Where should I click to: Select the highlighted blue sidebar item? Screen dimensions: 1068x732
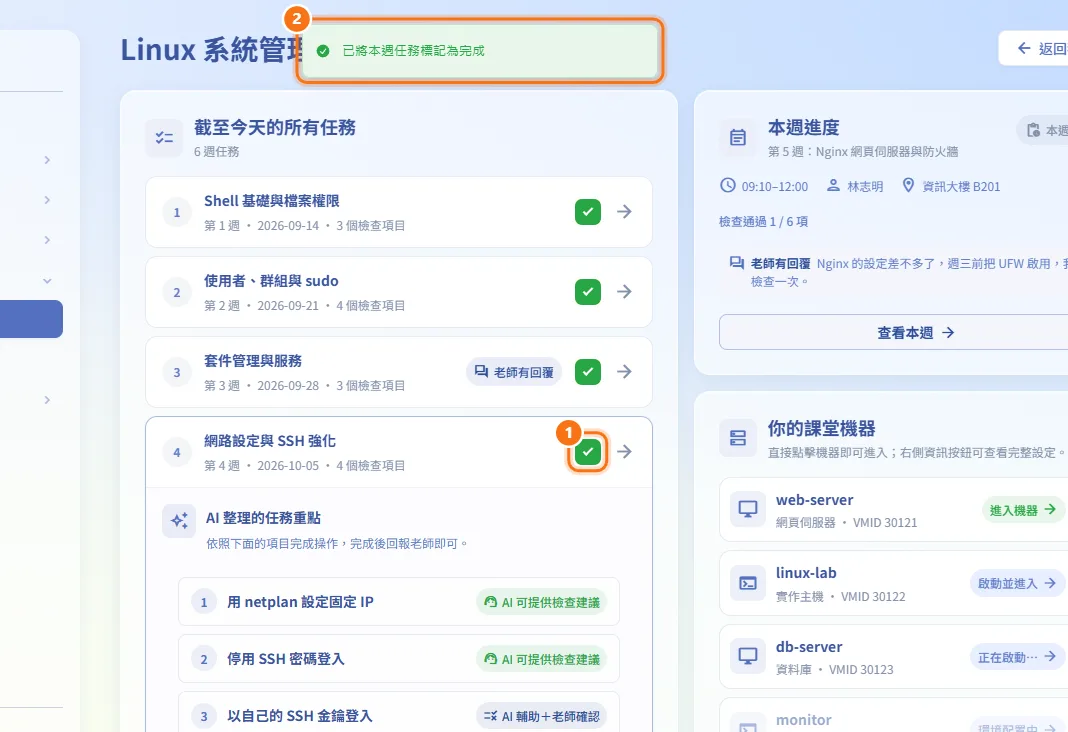[31, 319]
